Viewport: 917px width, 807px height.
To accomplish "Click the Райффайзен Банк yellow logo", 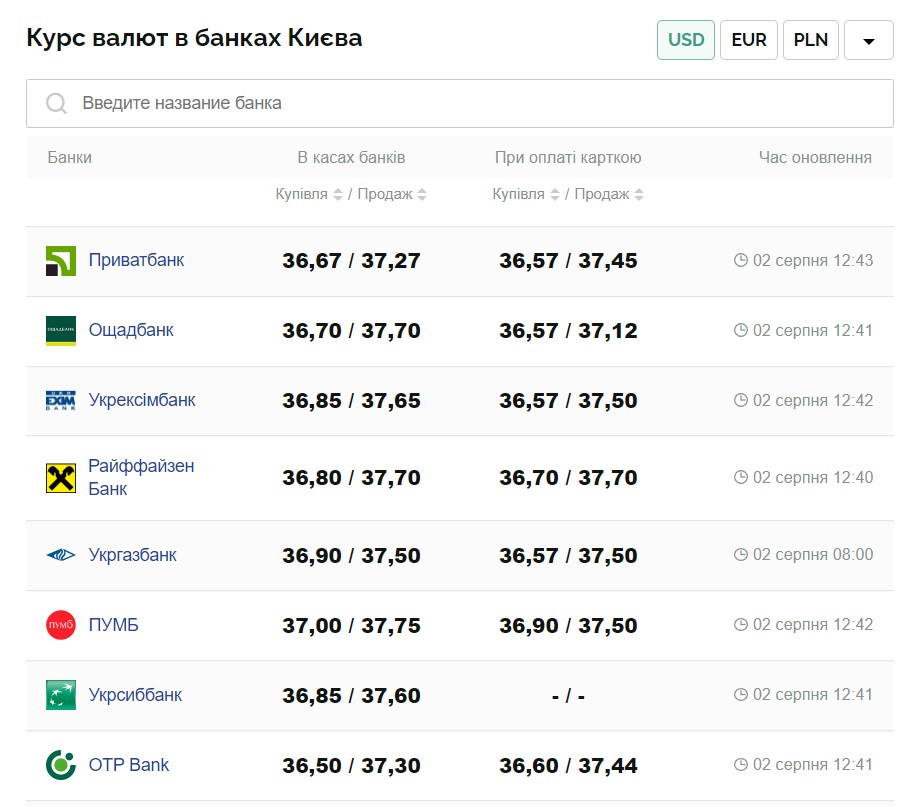I will click(x=61, y=478).
